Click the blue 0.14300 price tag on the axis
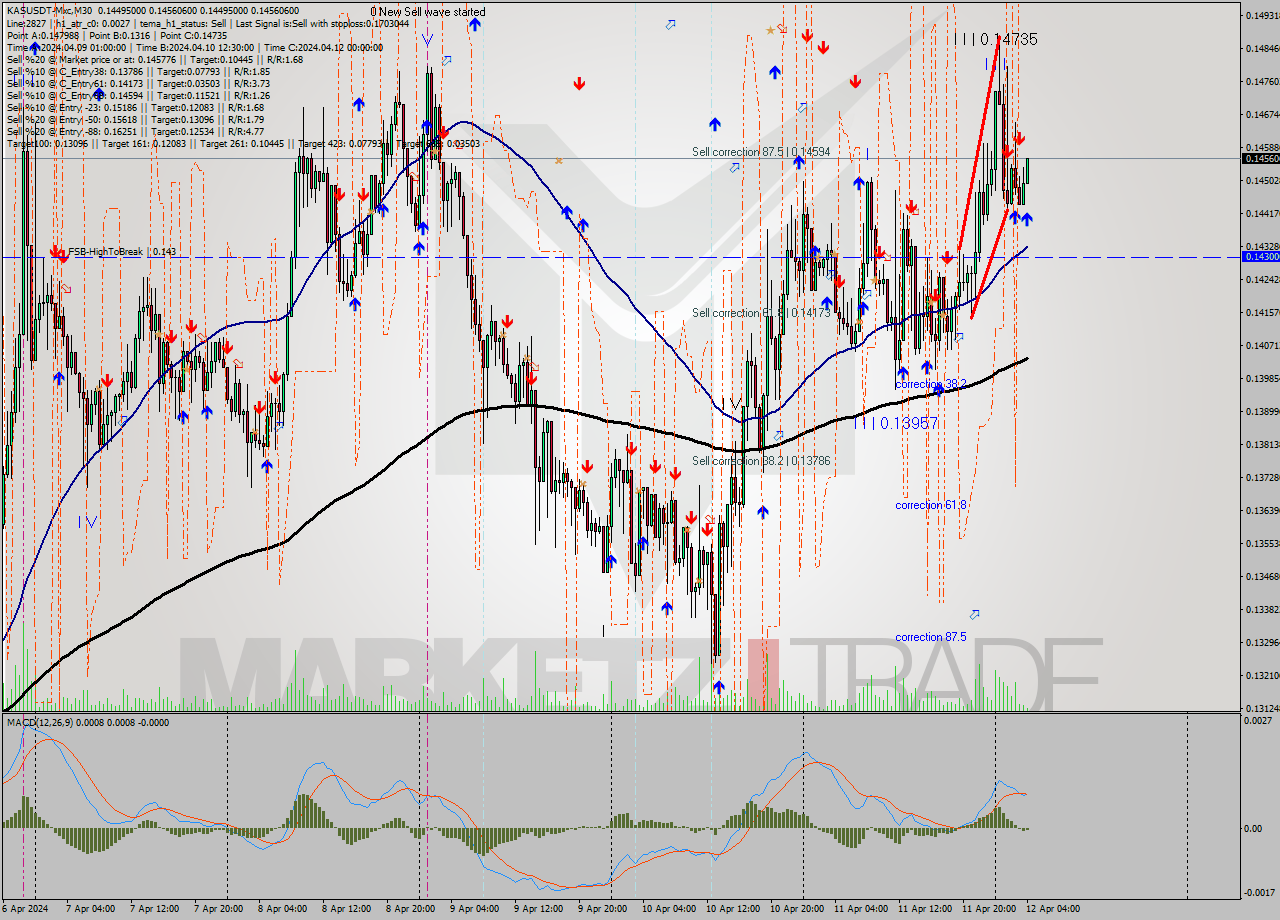Image resolution: width=1280 pixels, height=920 pixels. pos(1260,257)
